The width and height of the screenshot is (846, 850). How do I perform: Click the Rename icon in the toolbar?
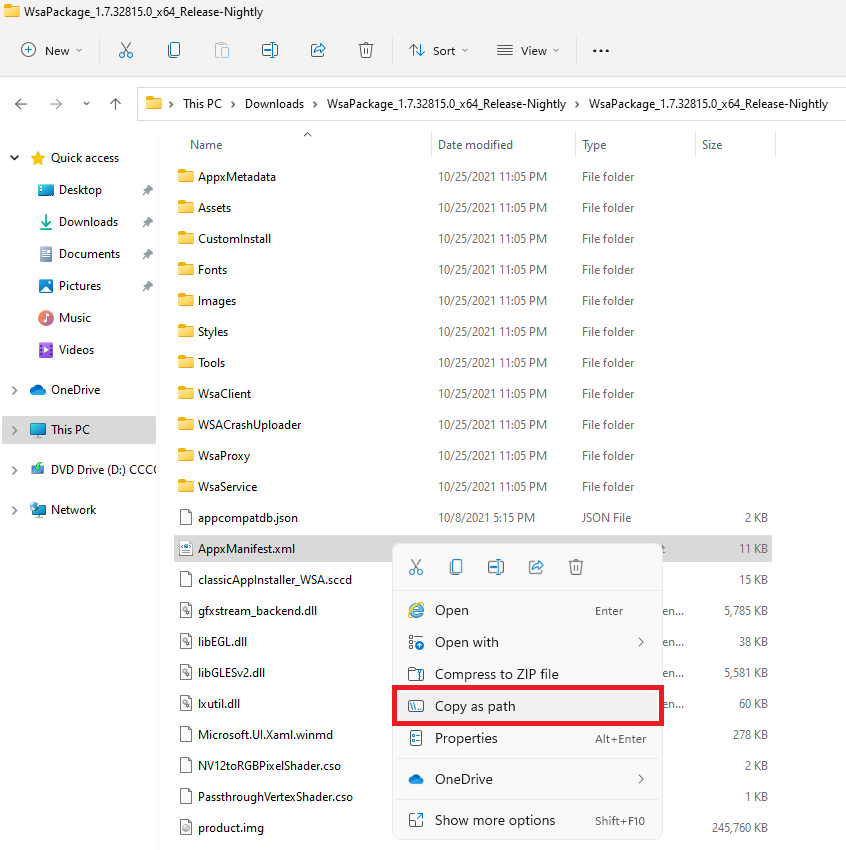(x=270, y=50)
